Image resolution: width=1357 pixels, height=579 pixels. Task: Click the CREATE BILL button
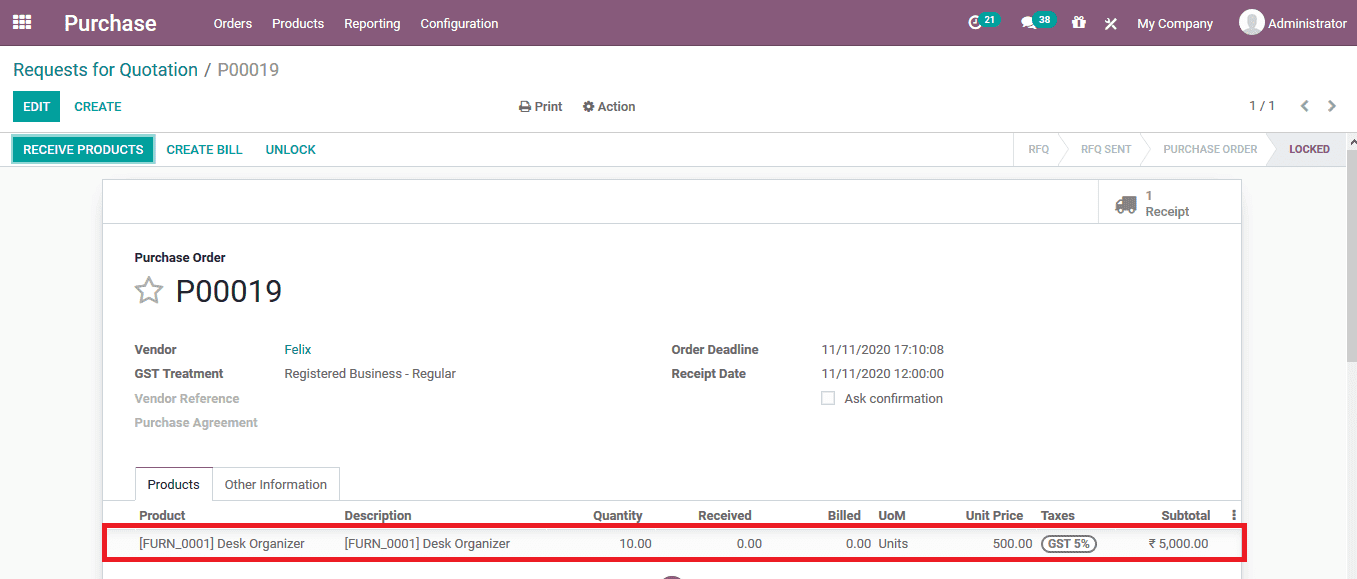204,149
